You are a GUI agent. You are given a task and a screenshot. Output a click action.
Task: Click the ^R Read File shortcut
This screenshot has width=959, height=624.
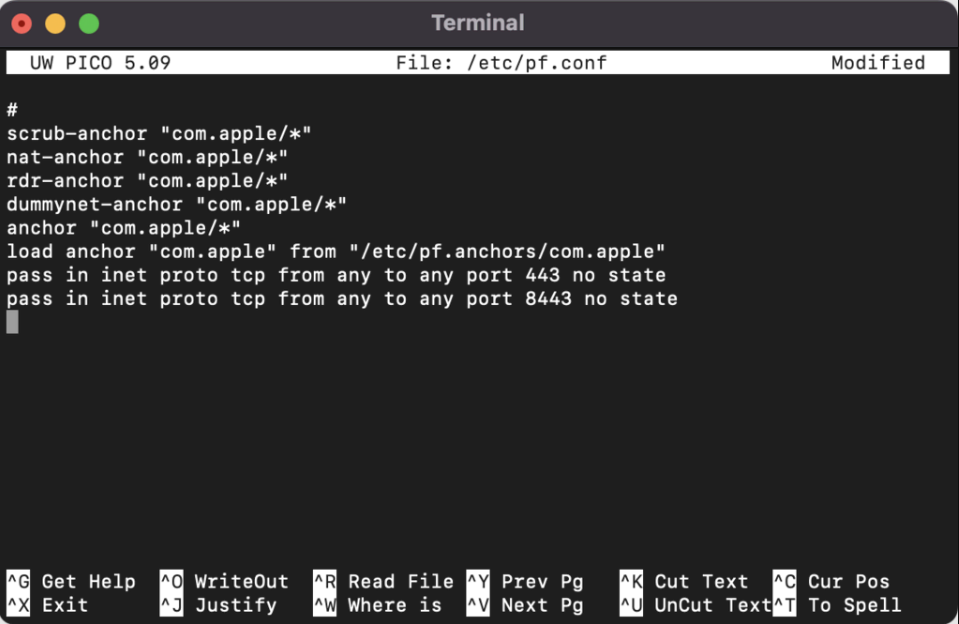coord(385,581)
